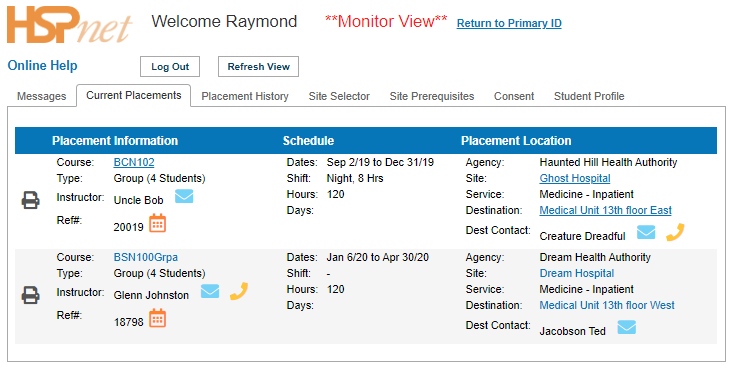Image resolution: width=729 pixels, height=369 pixels.
Task: Open the Placement History tab
Action: pos(245,96)
